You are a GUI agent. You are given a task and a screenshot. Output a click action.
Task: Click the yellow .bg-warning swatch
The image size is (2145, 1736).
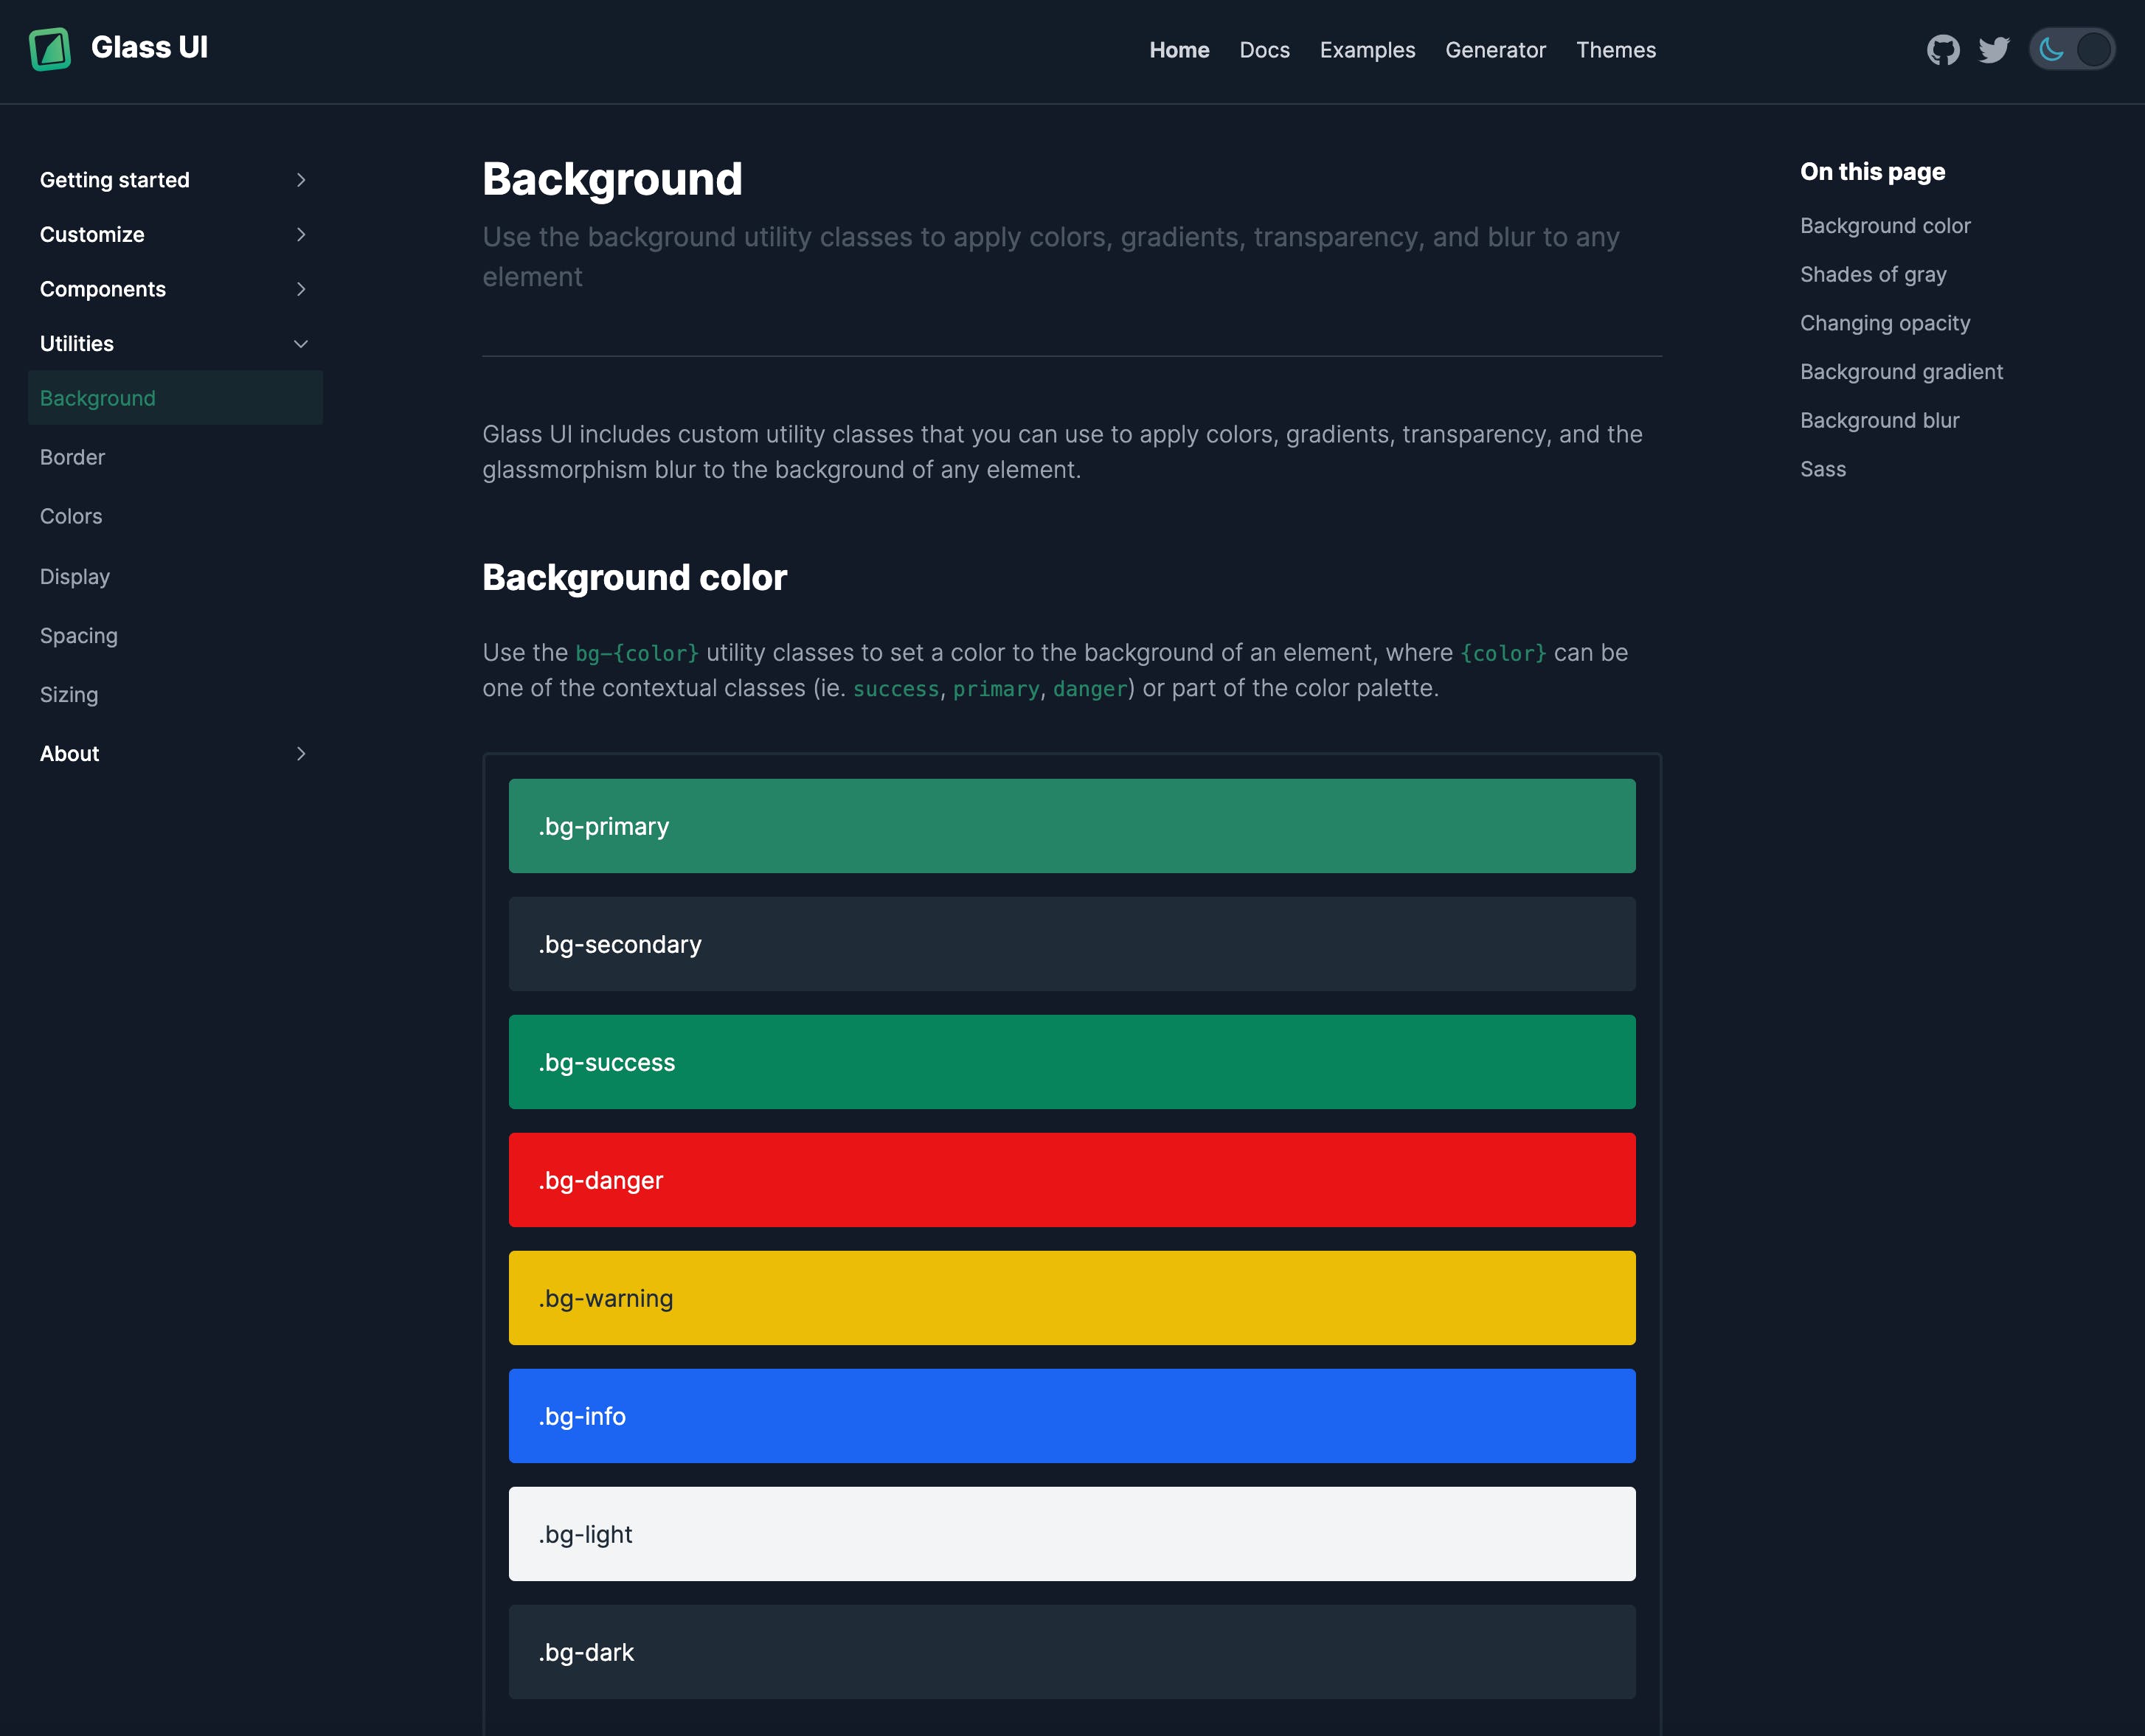[x=1071, y=1298]
